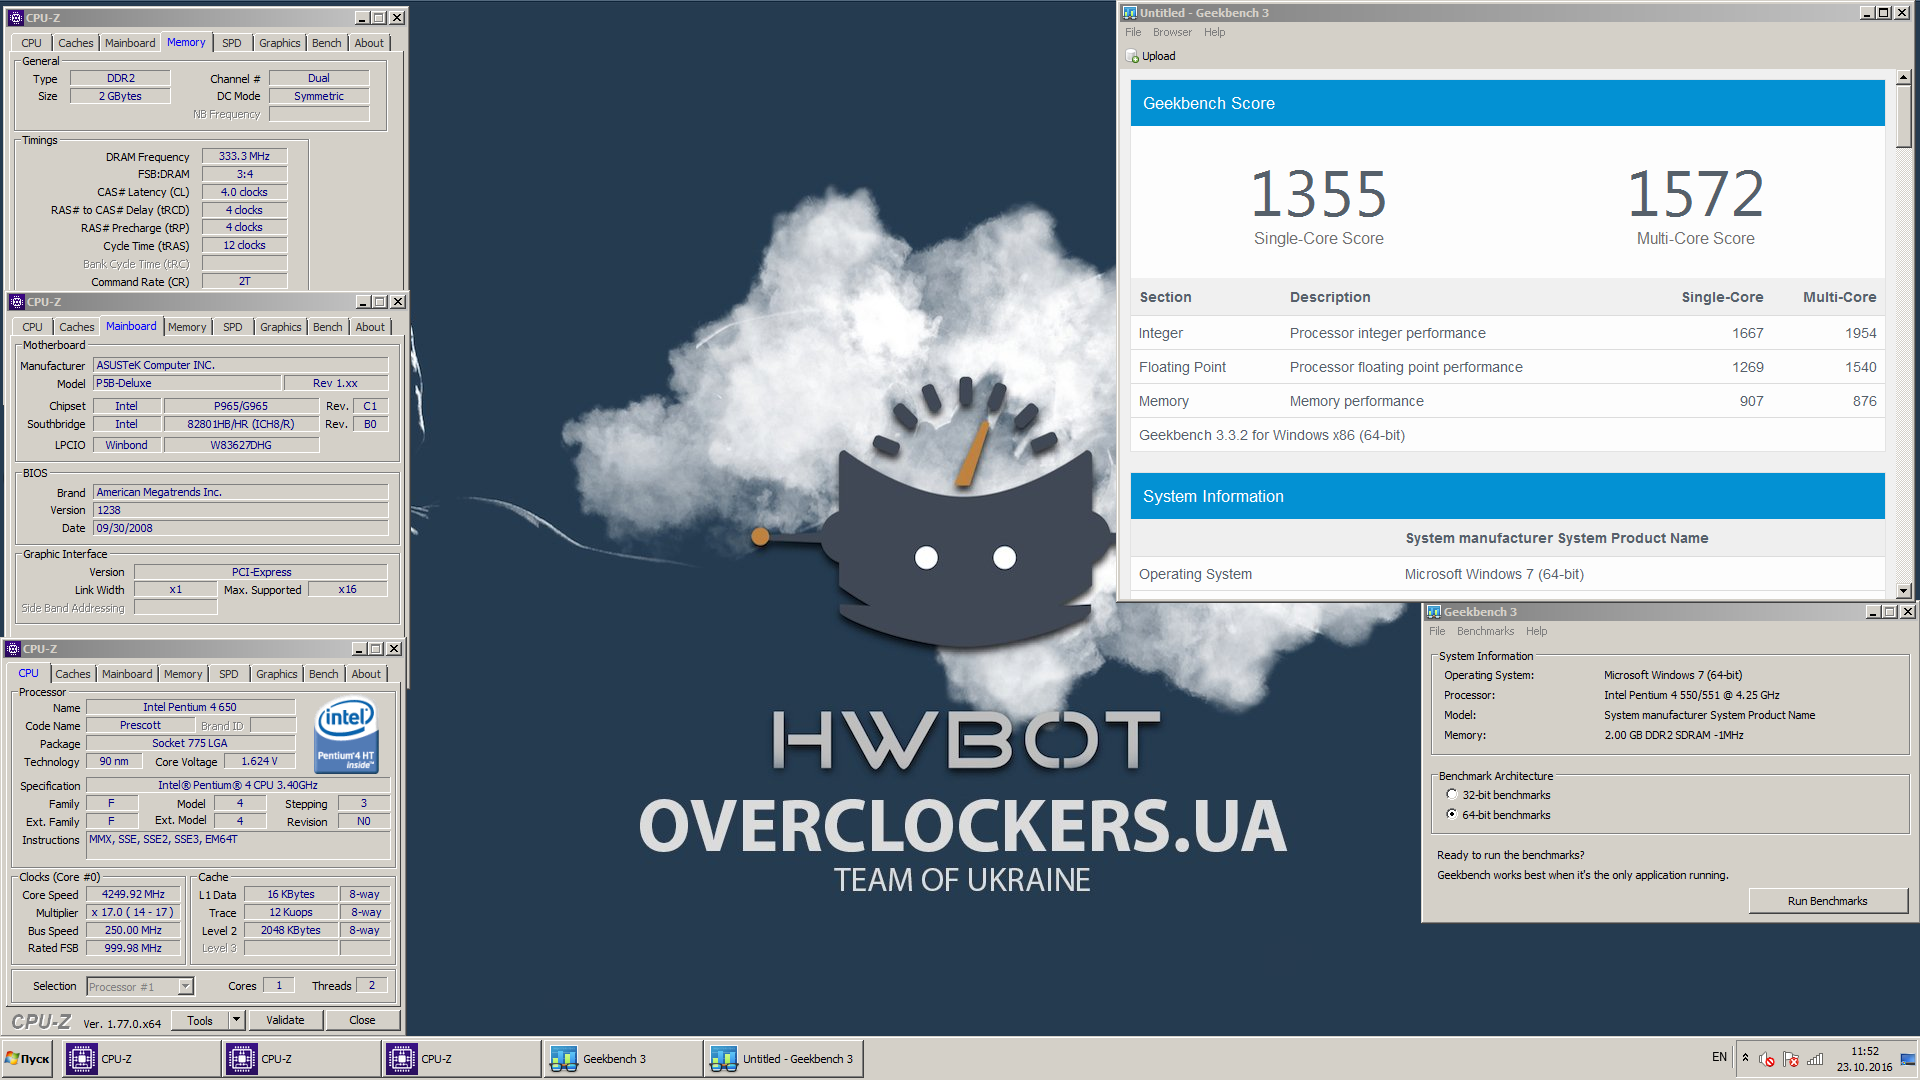1920x1080 pixels.
Task: Select CPU tab in top CPU-Z window
Action: [31, 43]
